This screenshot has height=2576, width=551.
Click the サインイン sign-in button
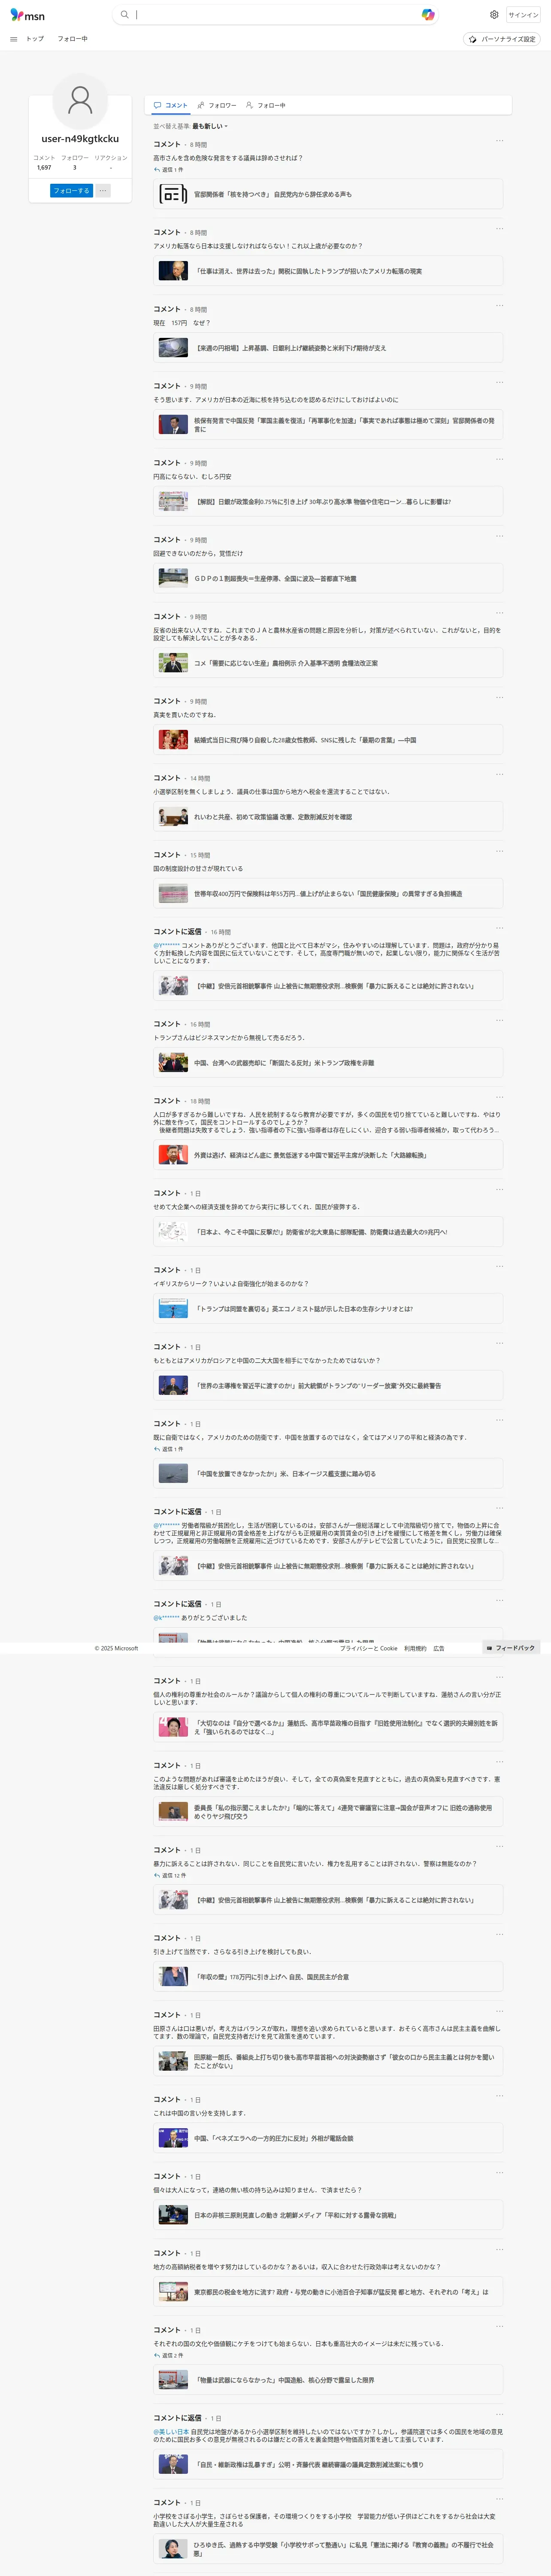pyautogui.click(x=523, y=15)
